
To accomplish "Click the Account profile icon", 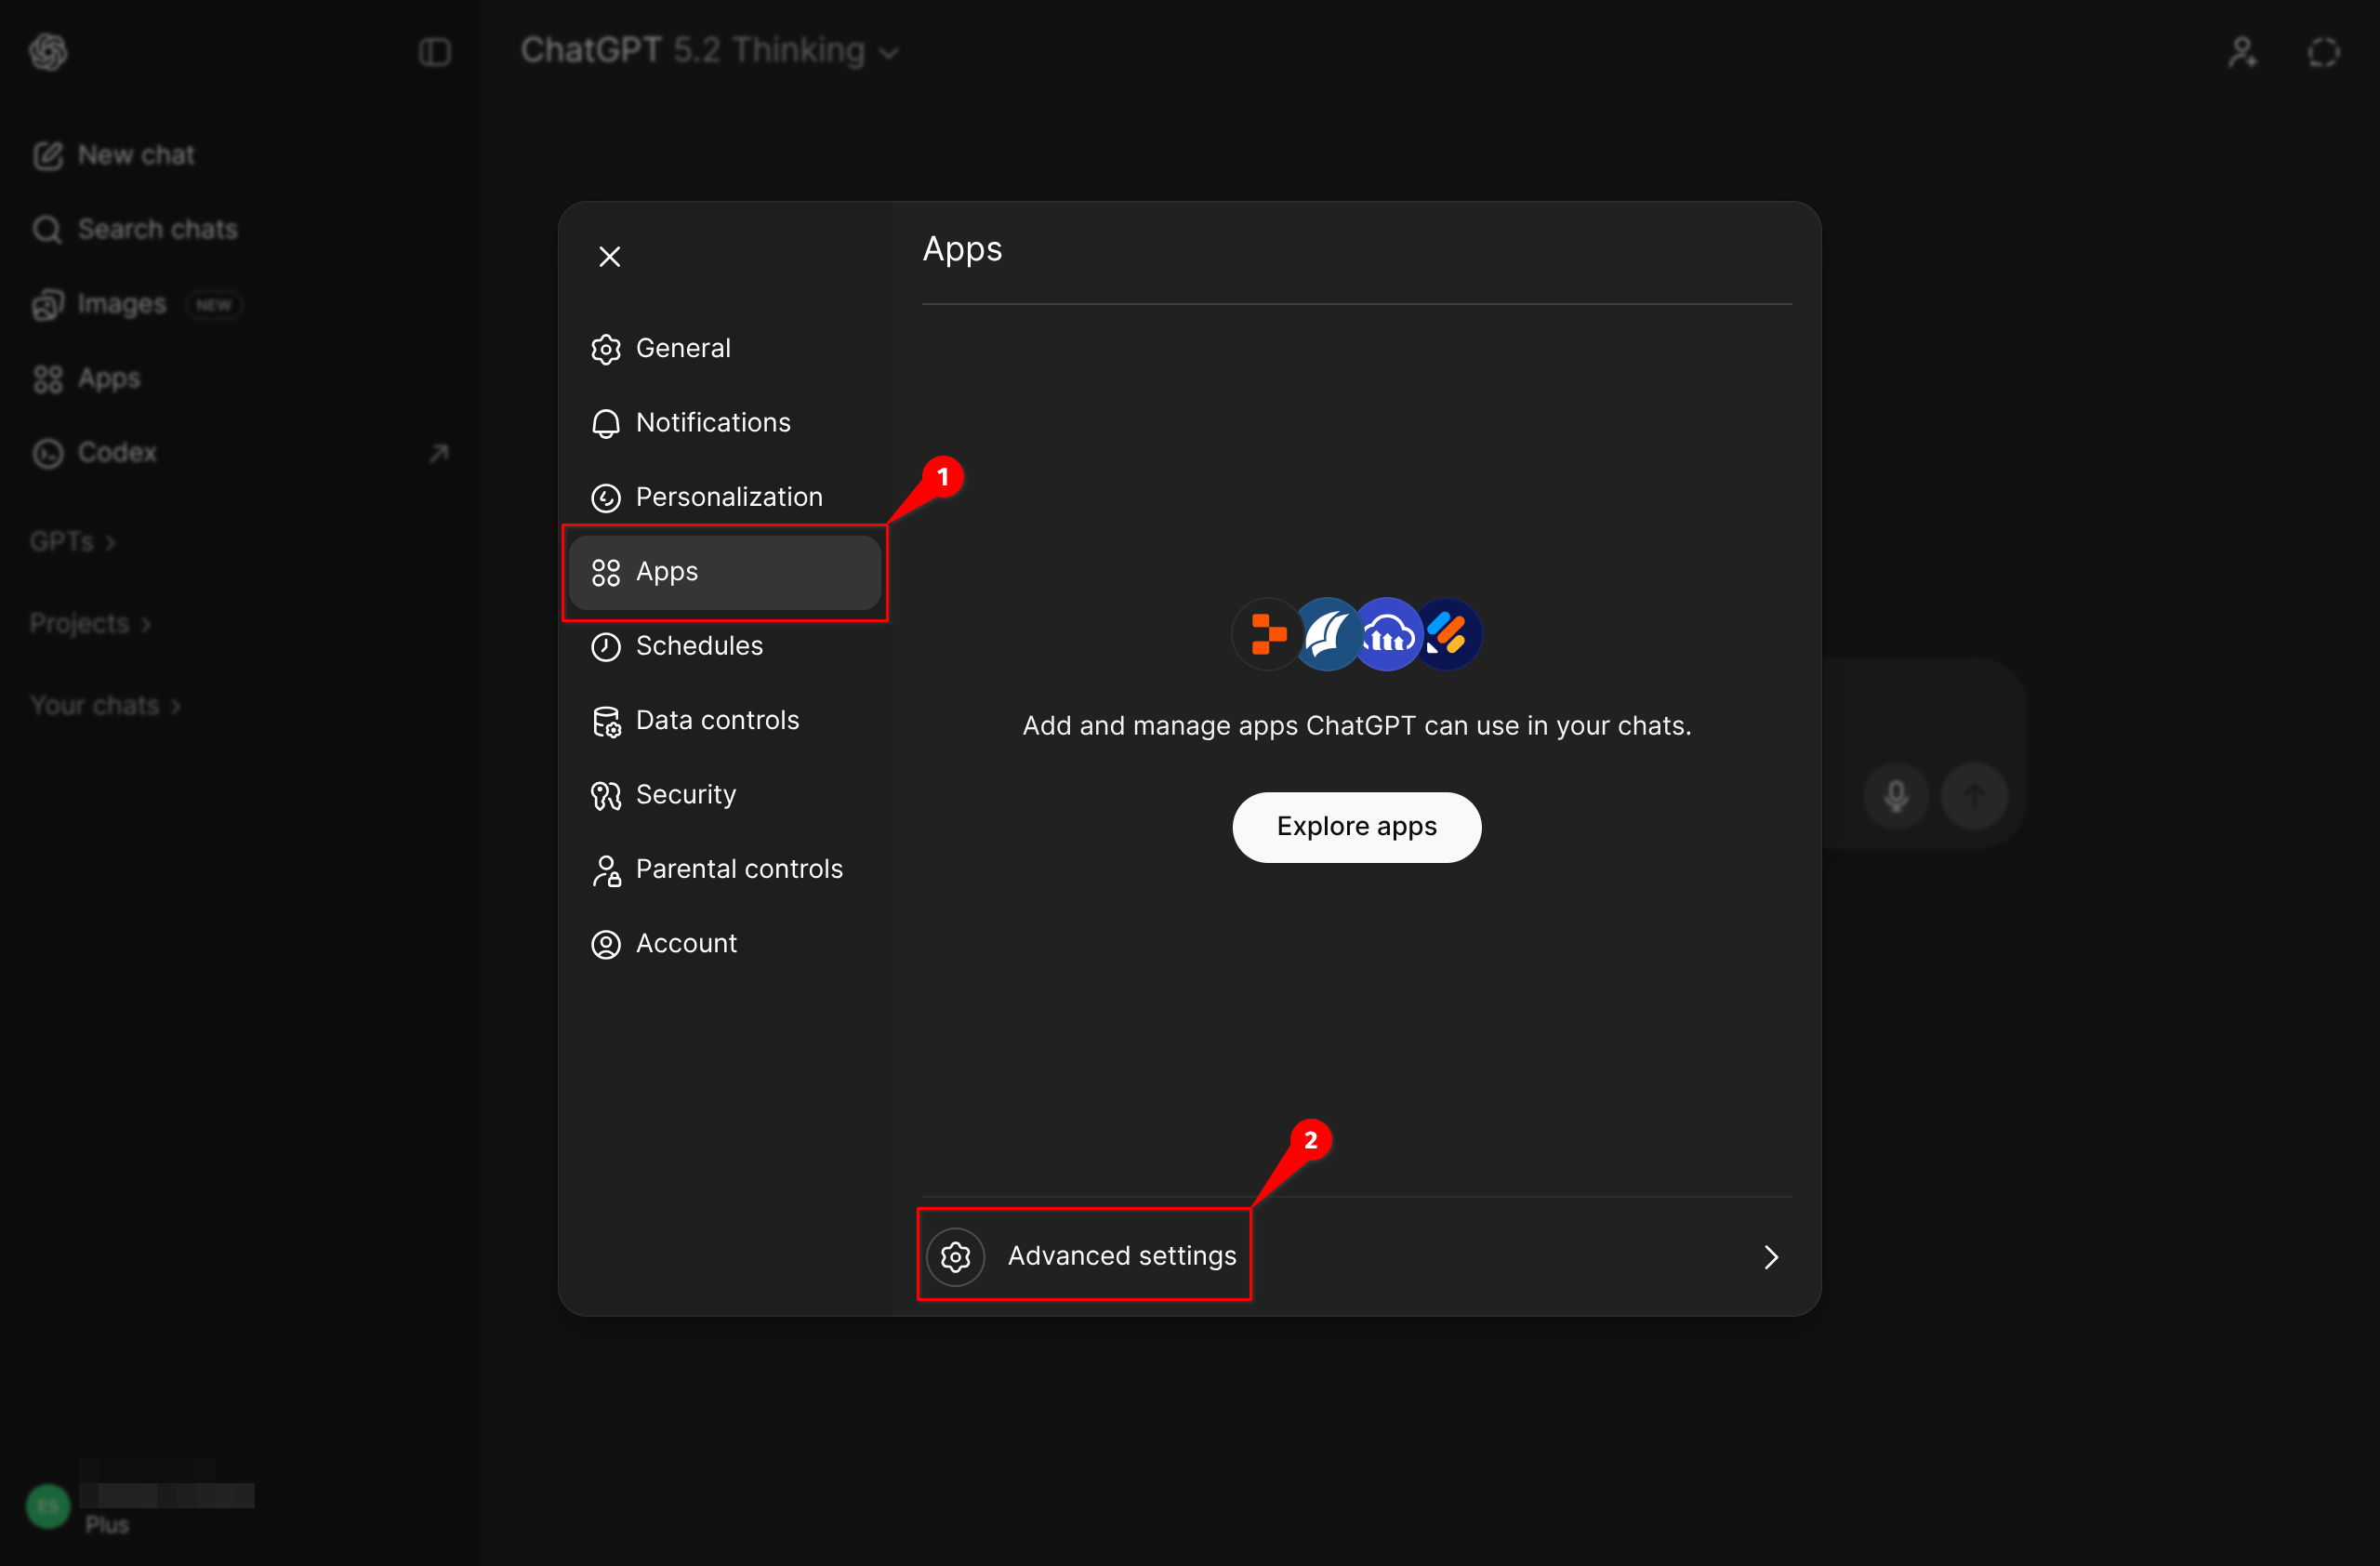I will coord(606,944).
